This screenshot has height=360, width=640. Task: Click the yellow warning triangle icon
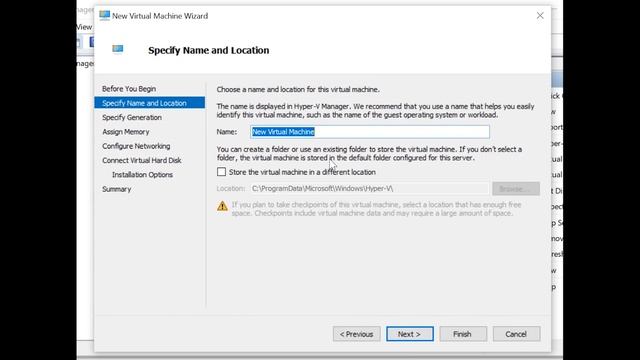[222, 206]
